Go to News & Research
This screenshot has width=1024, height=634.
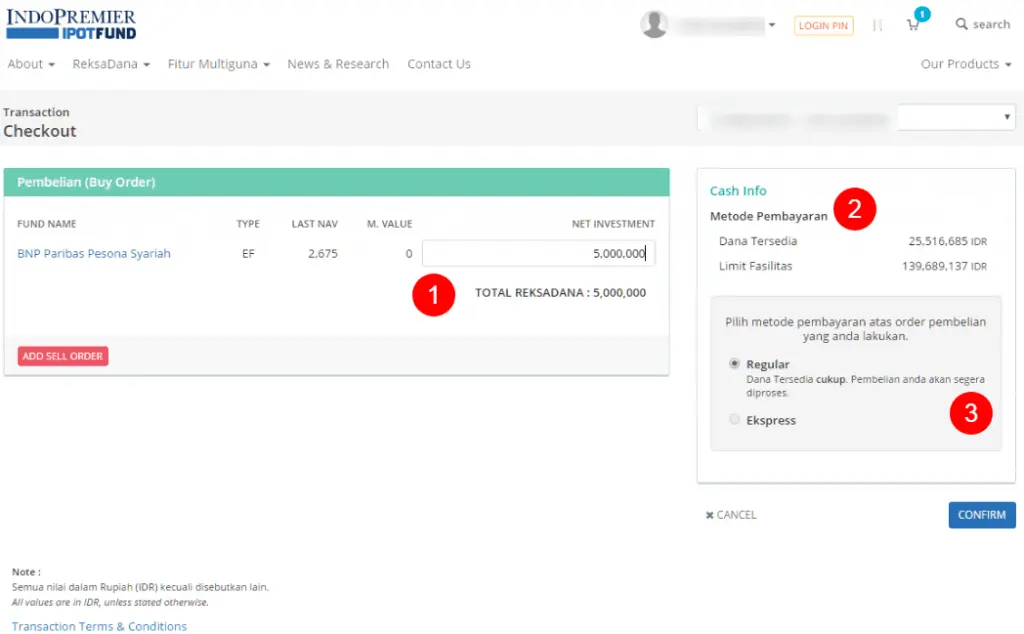[x=338, y=64]
